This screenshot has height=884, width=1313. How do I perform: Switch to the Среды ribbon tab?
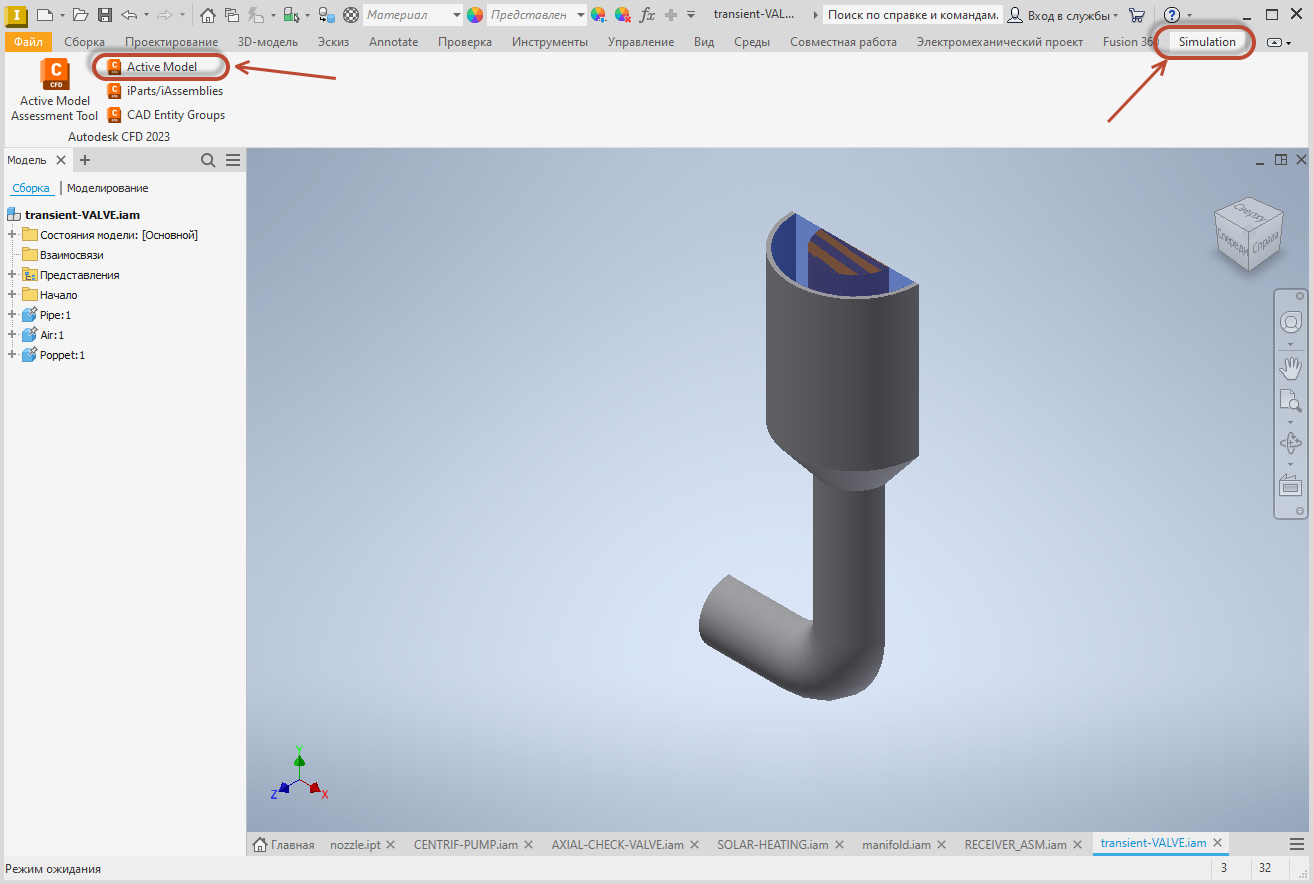752,42
